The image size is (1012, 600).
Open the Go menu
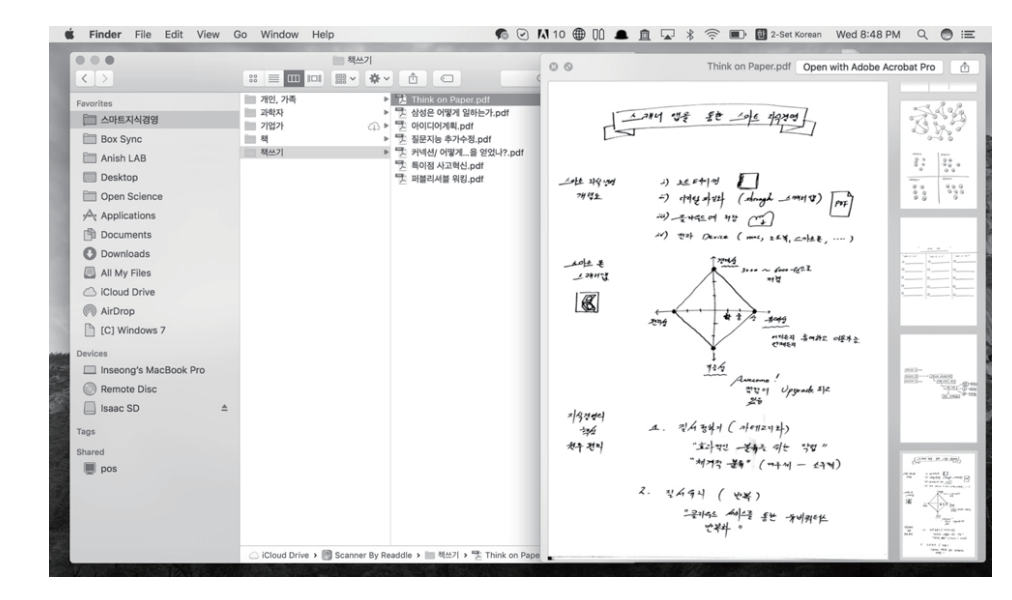(x=240, y=35)
